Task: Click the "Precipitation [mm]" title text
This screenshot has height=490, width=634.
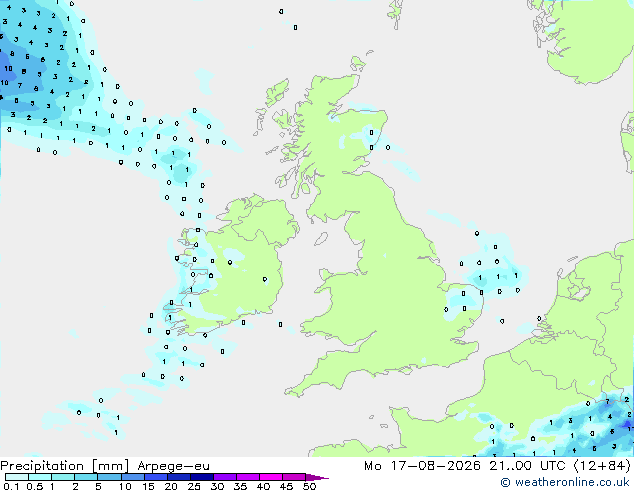Action: [65, 466]
